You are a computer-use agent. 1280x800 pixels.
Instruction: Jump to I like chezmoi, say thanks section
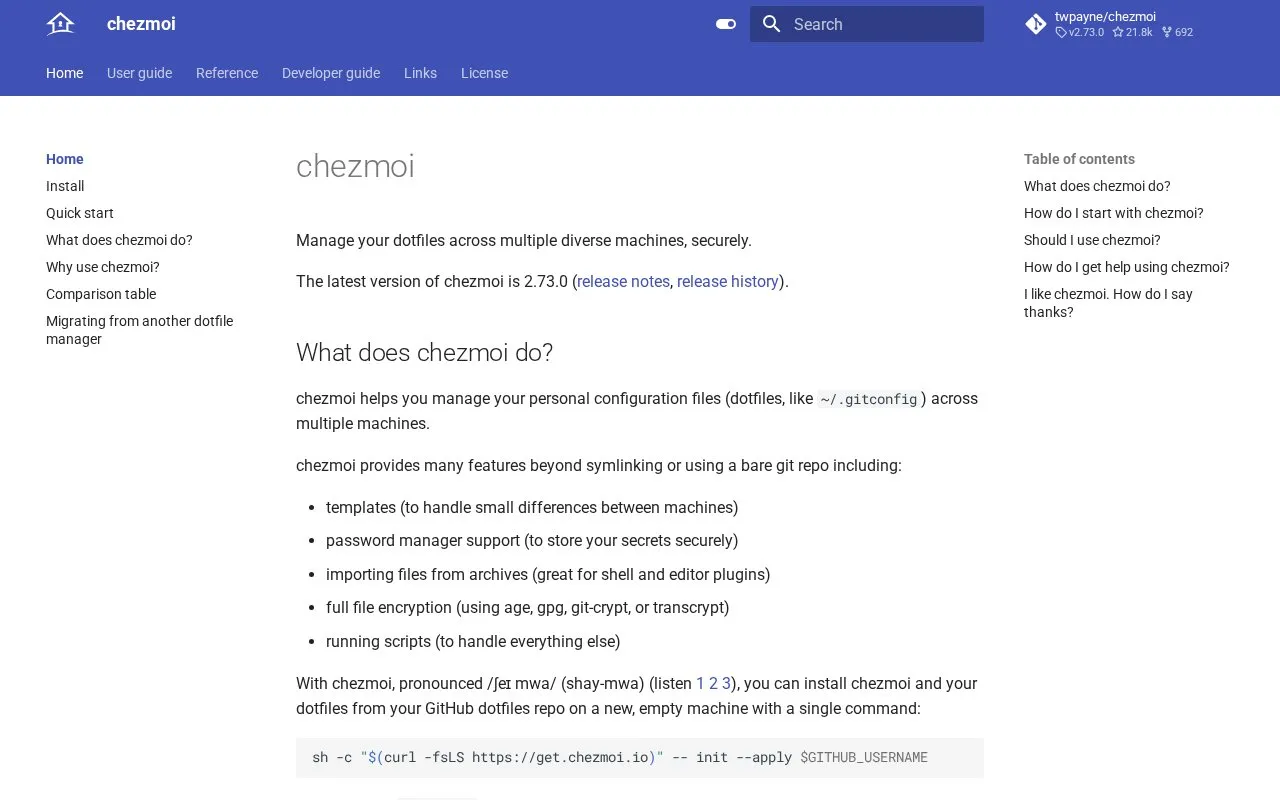click(x=1108, y=303)
